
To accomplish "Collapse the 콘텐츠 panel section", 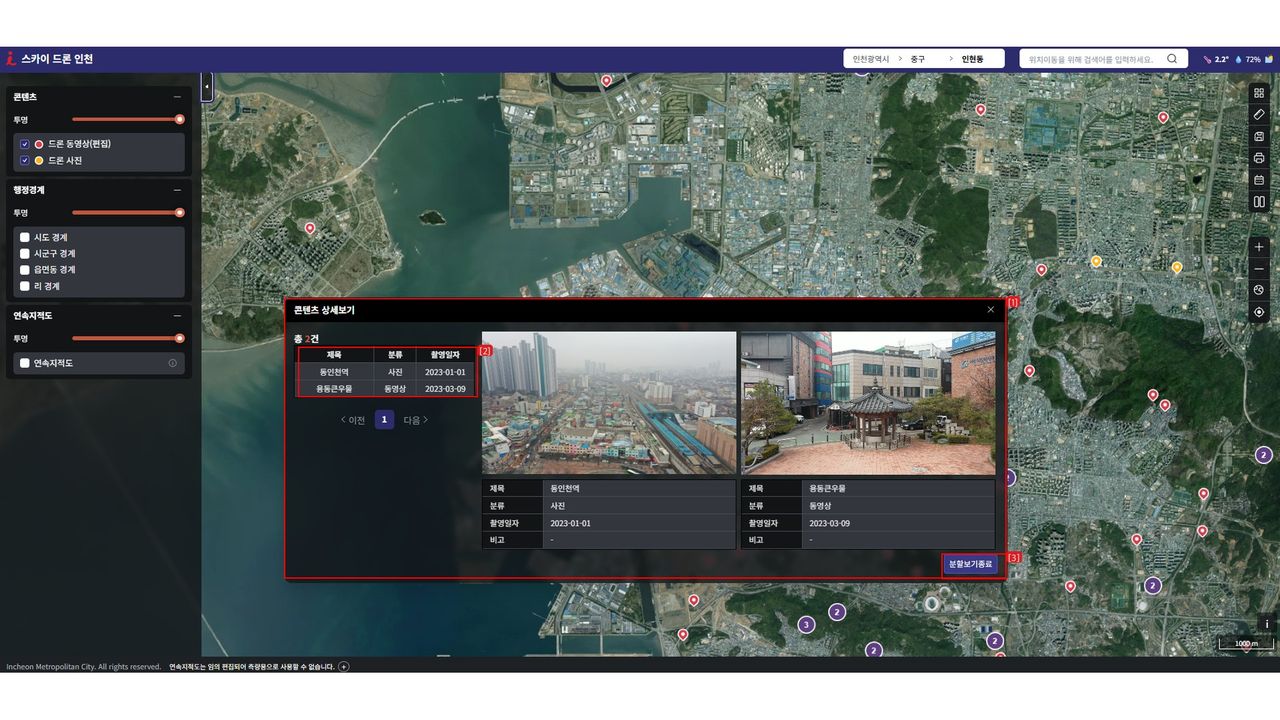I will tap(177, 97).
